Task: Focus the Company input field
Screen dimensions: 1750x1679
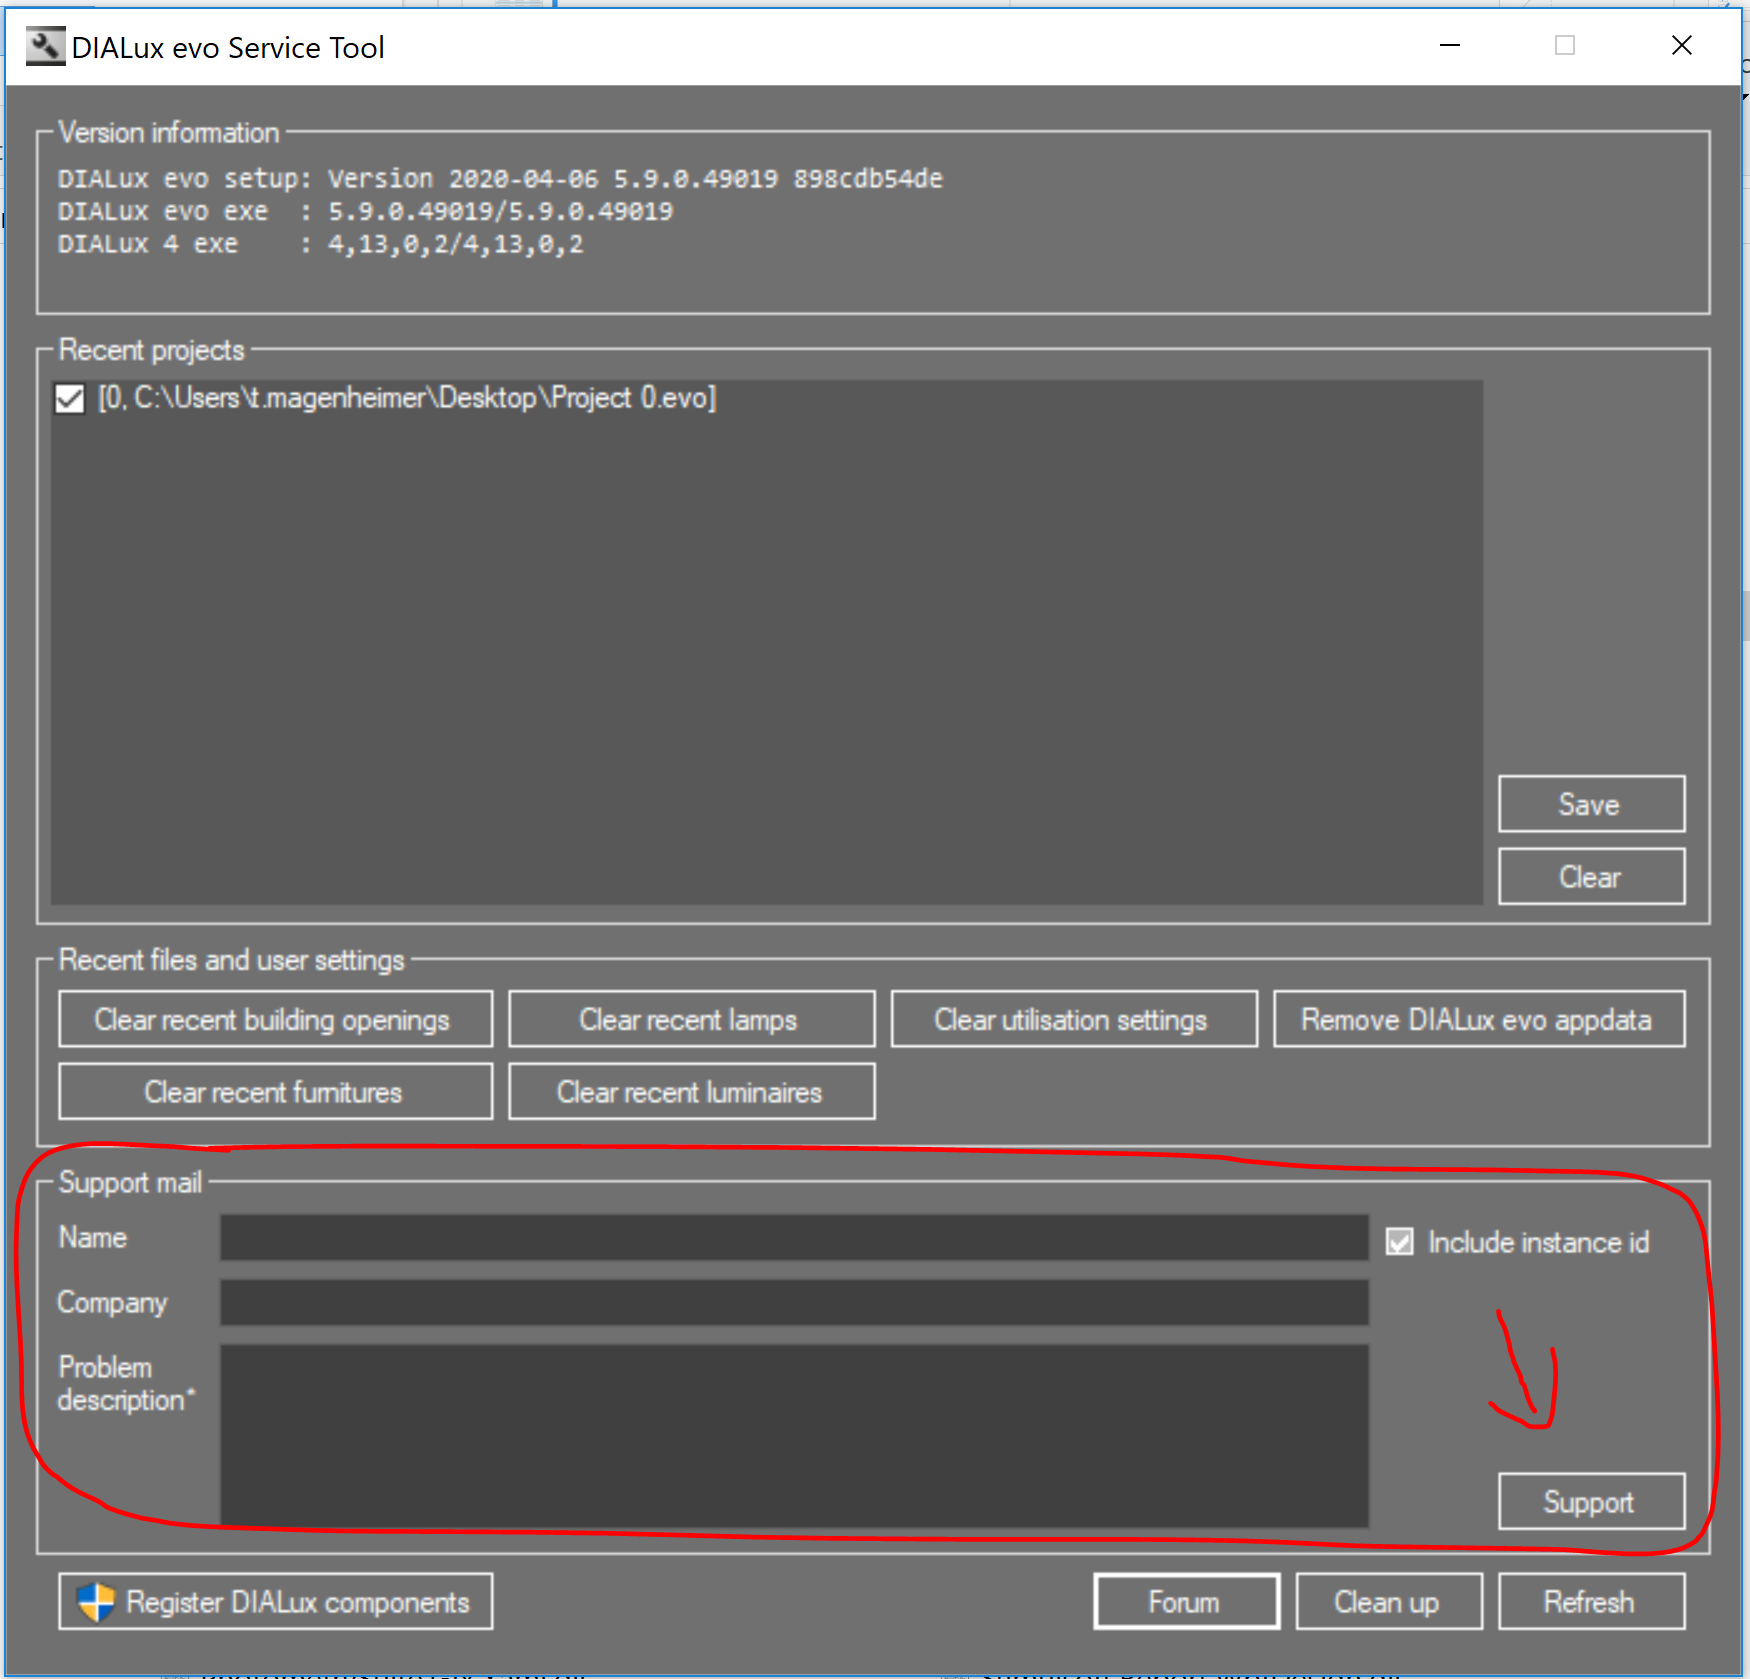Action: [x=793, y=1303]
